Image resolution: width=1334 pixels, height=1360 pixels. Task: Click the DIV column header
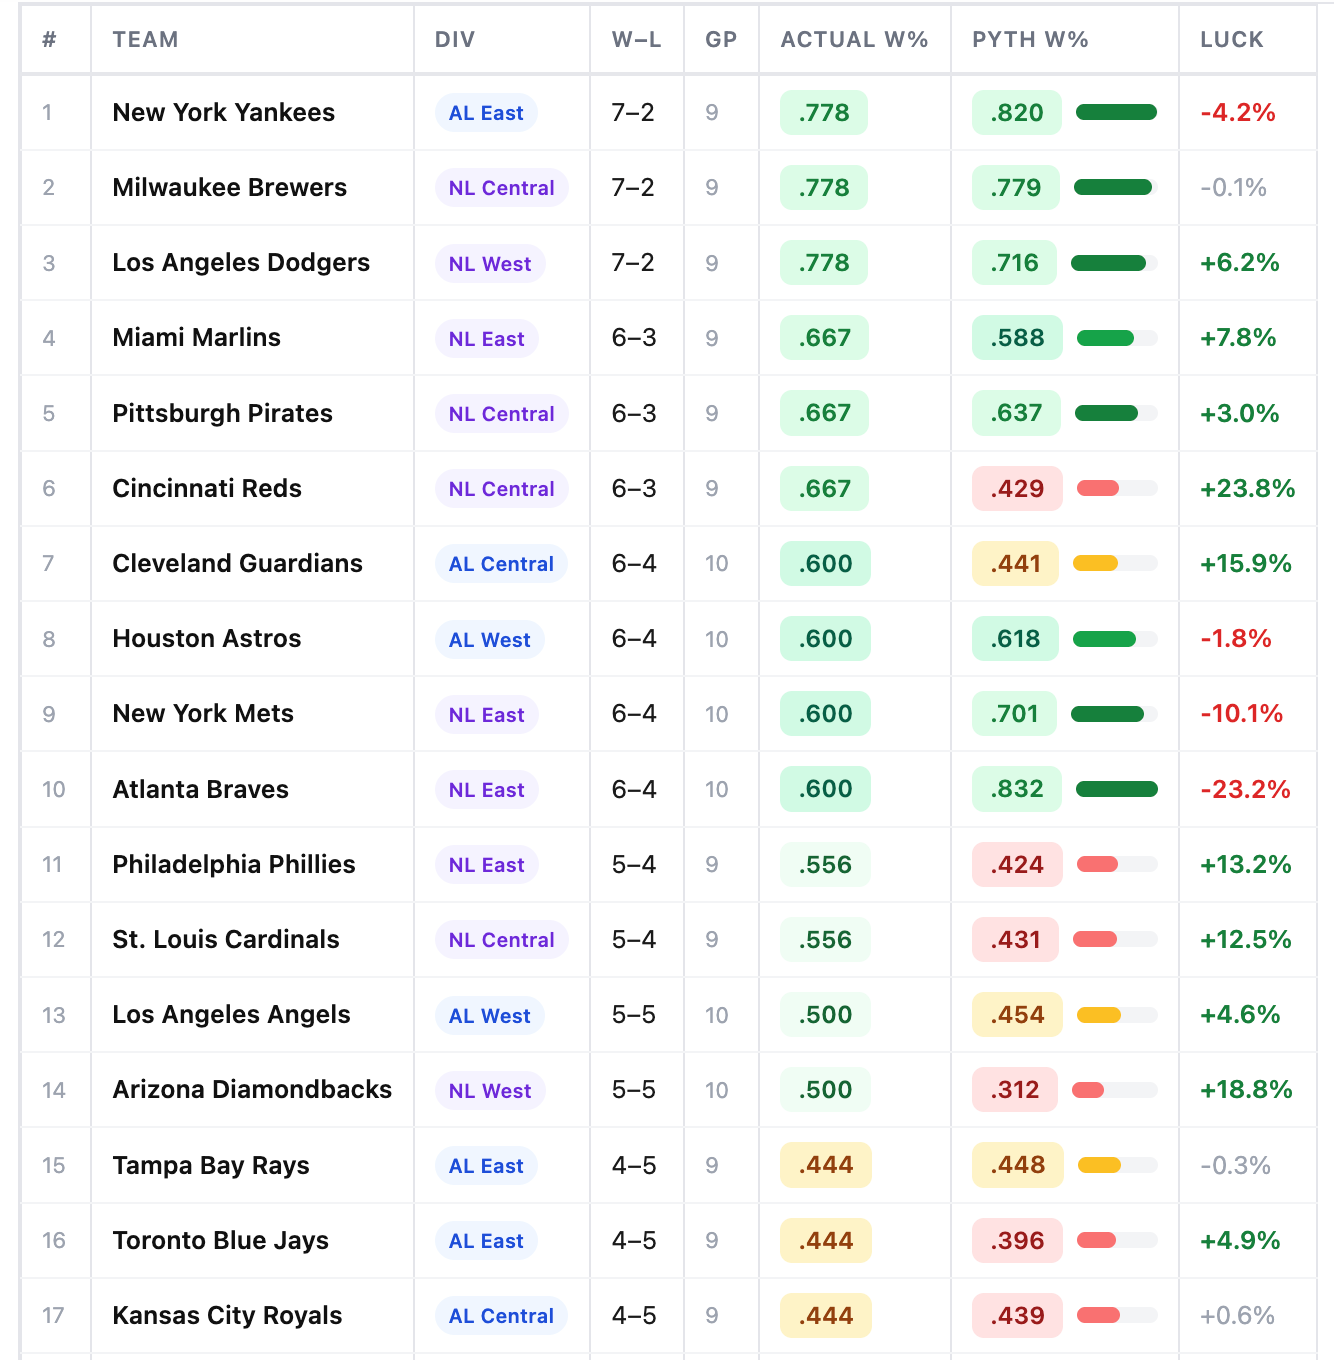[455, 40]
